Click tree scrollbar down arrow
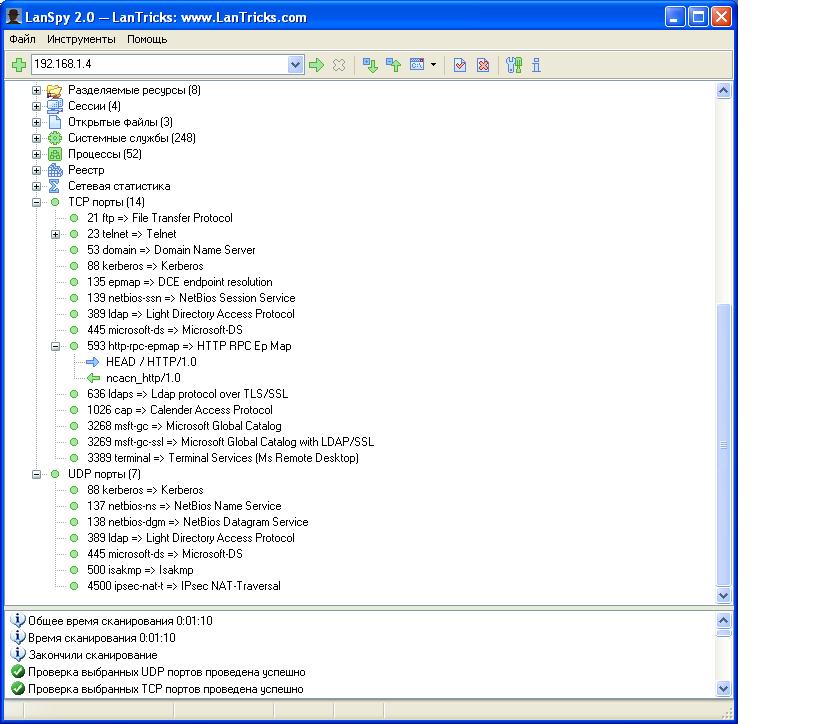 [x=723, y=595]
